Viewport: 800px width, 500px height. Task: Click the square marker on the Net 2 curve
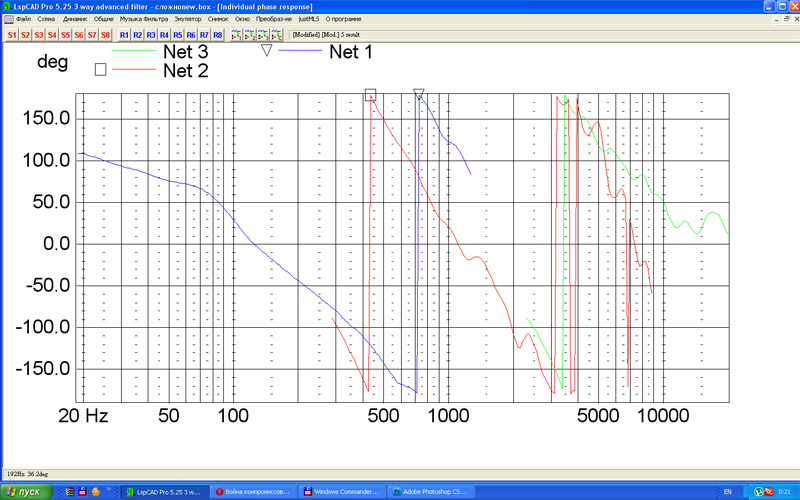[x=370, y=94]
